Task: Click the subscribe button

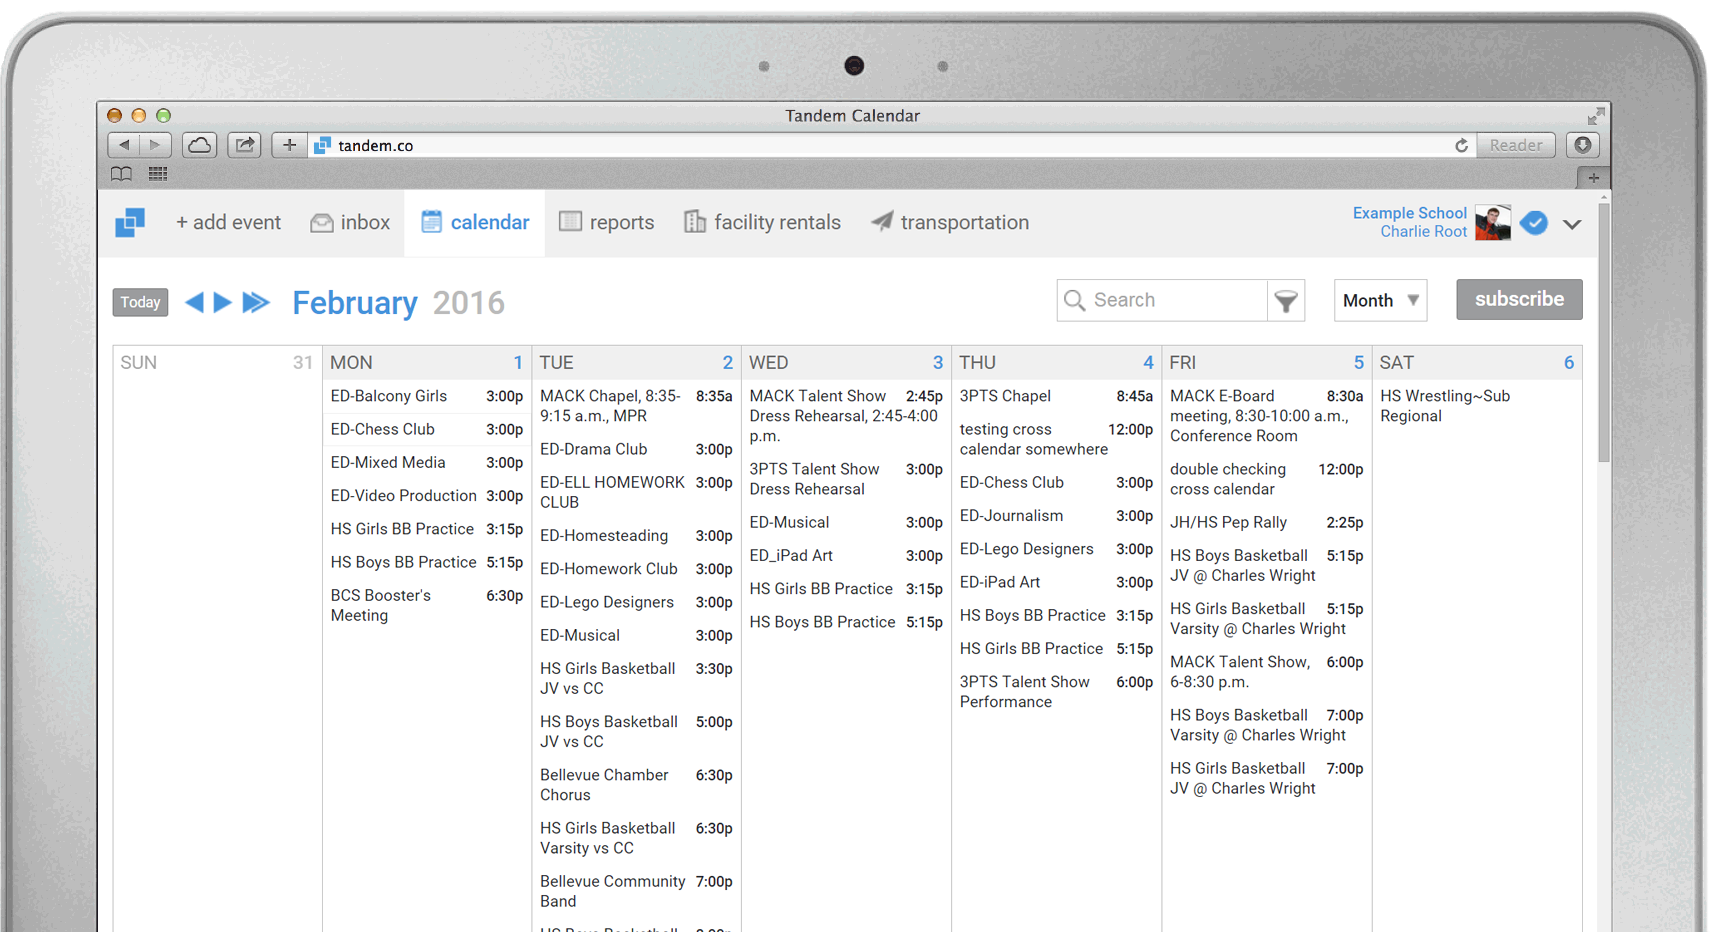Action: pos(1518,299)
